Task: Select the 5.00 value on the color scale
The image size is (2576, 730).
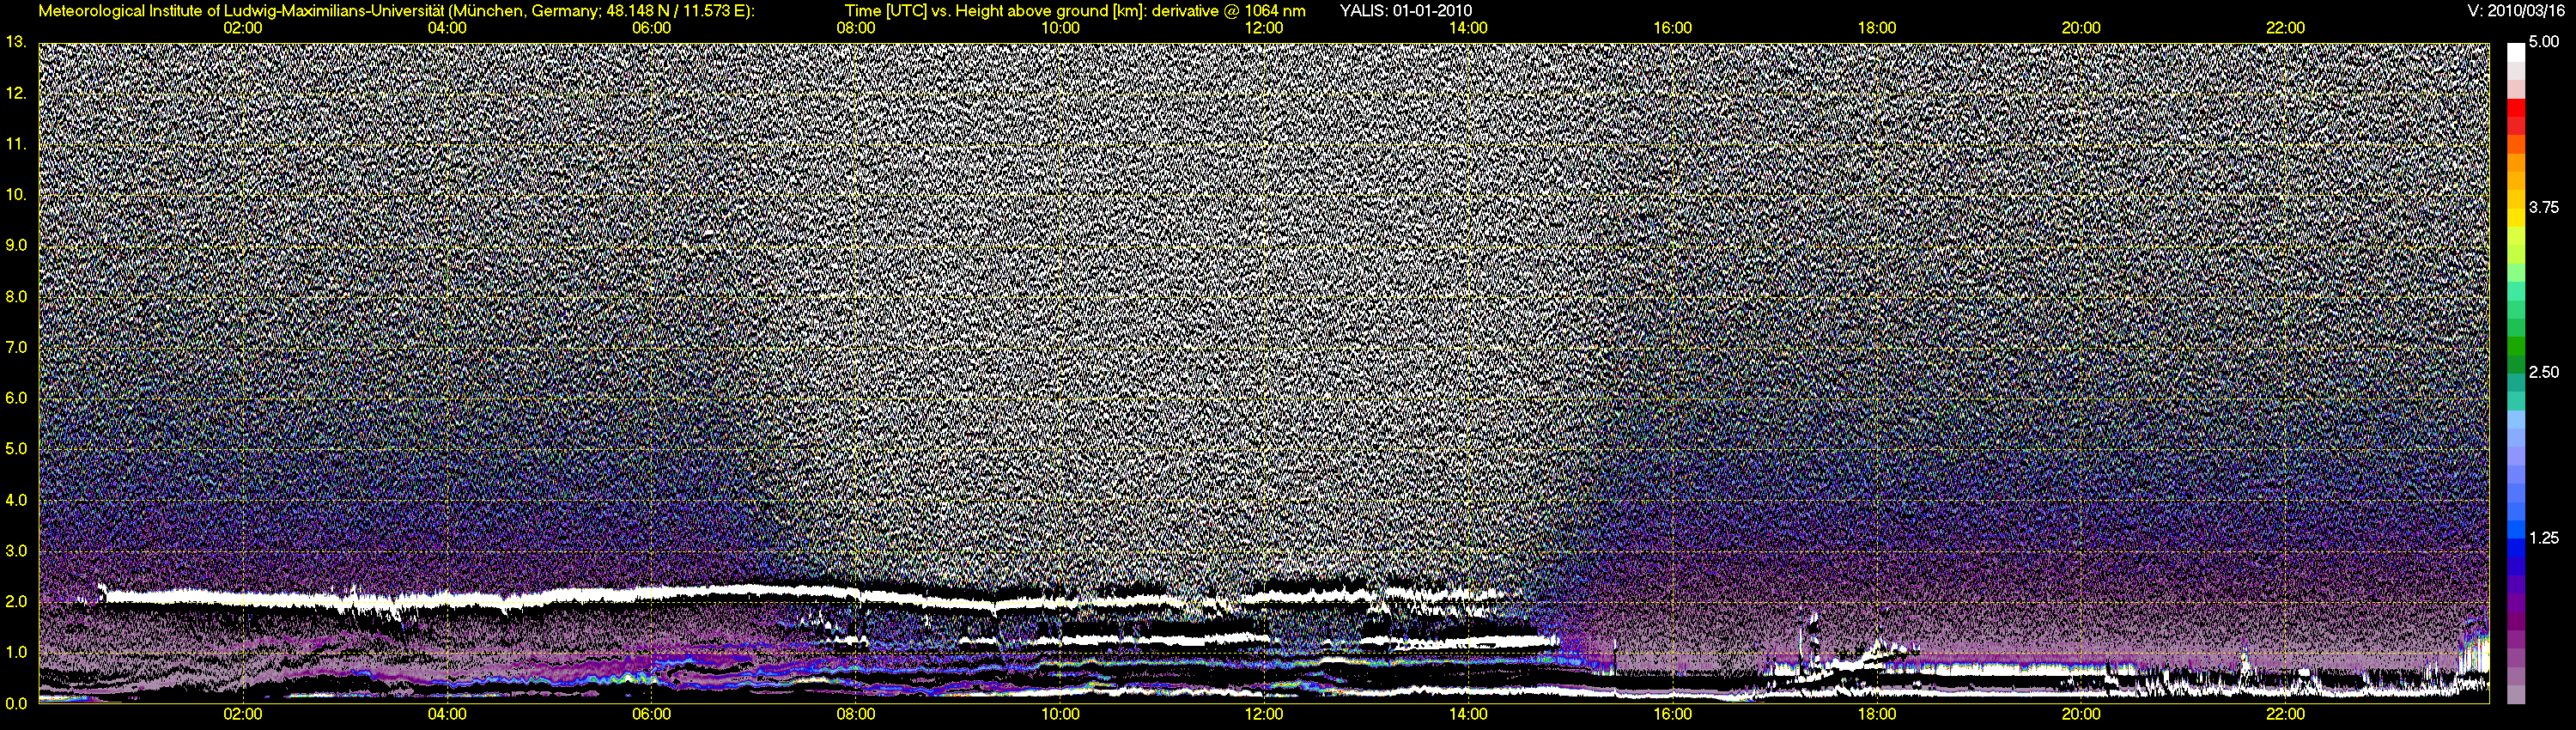Action: pos(2544,42)
